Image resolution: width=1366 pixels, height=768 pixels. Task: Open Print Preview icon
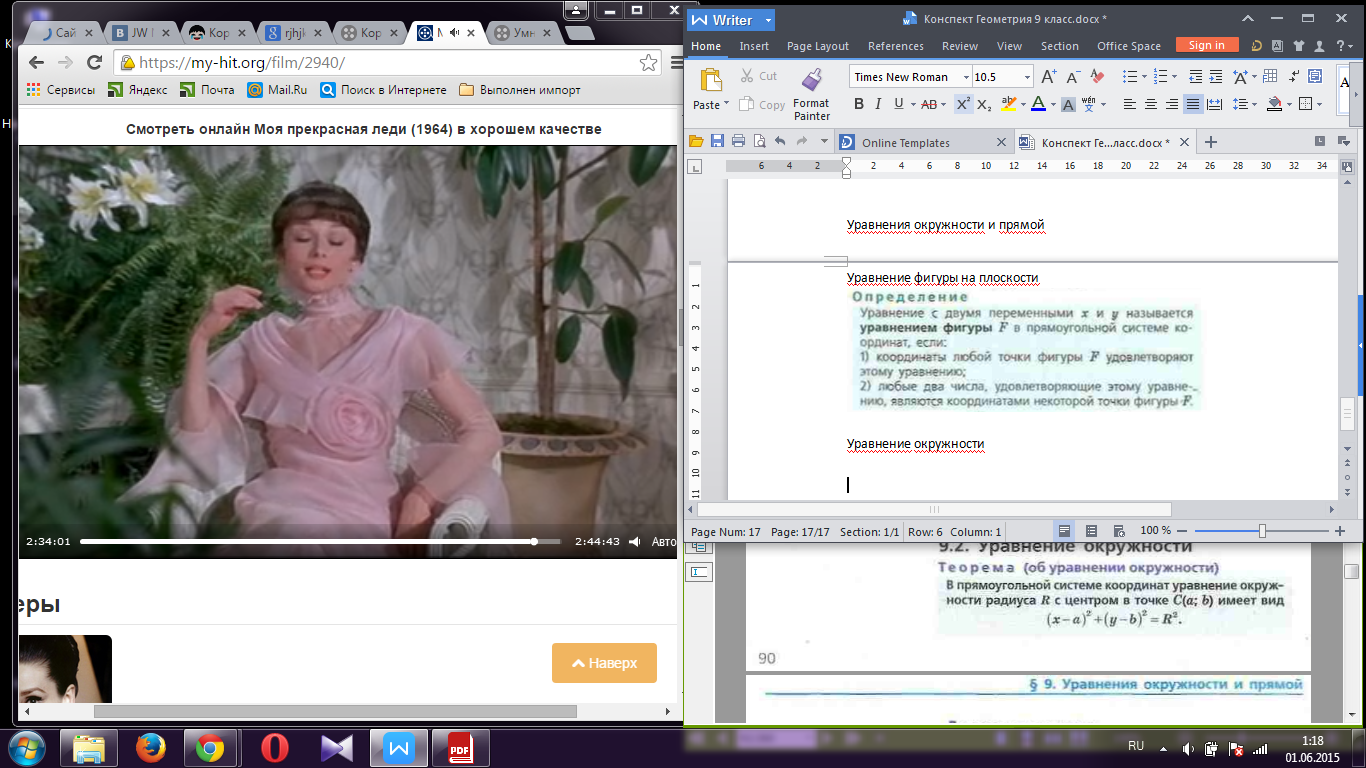pos(759,141)
